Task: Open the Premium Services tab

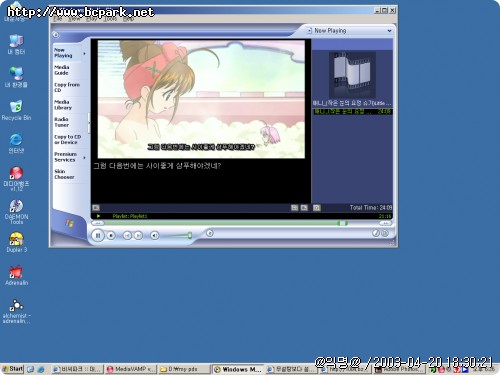Action: (66, 157)
